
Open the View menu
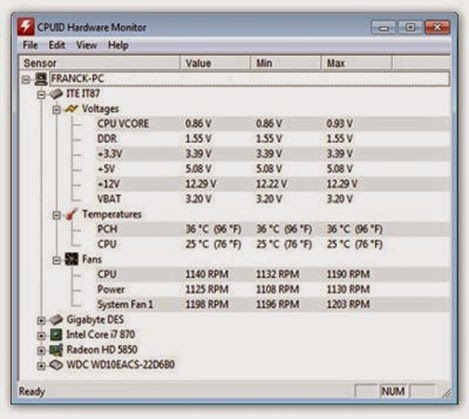point(86,45)
